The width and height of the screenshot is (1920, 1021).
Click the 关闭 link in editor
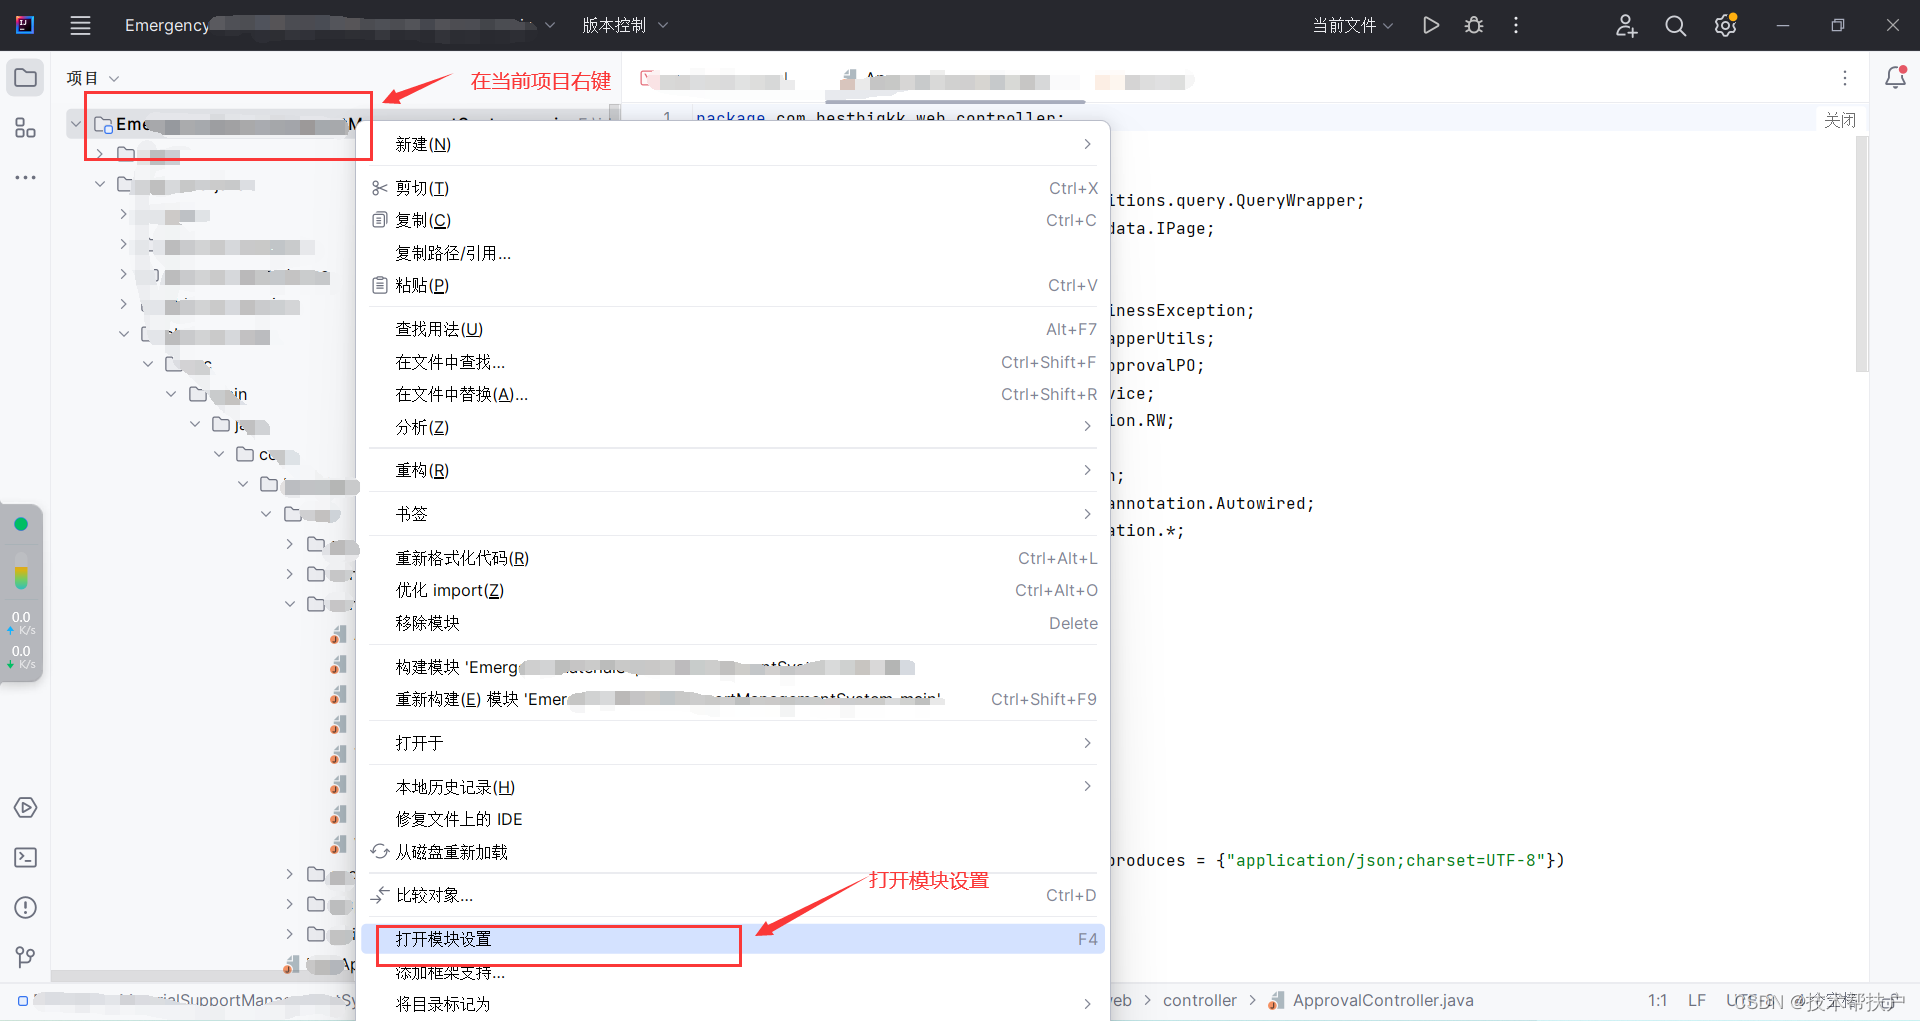(1840, 120)
